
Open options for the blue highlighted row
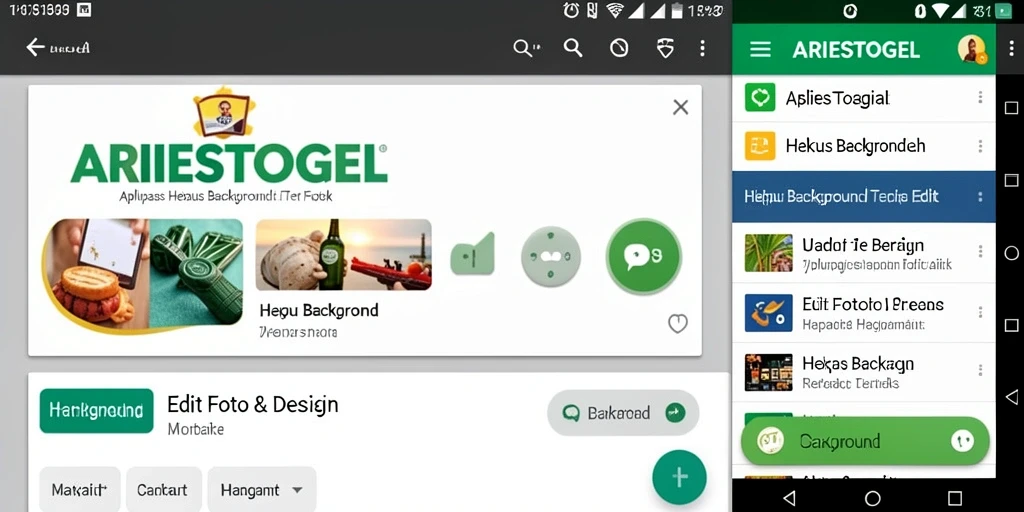click(x=980, y=197)
